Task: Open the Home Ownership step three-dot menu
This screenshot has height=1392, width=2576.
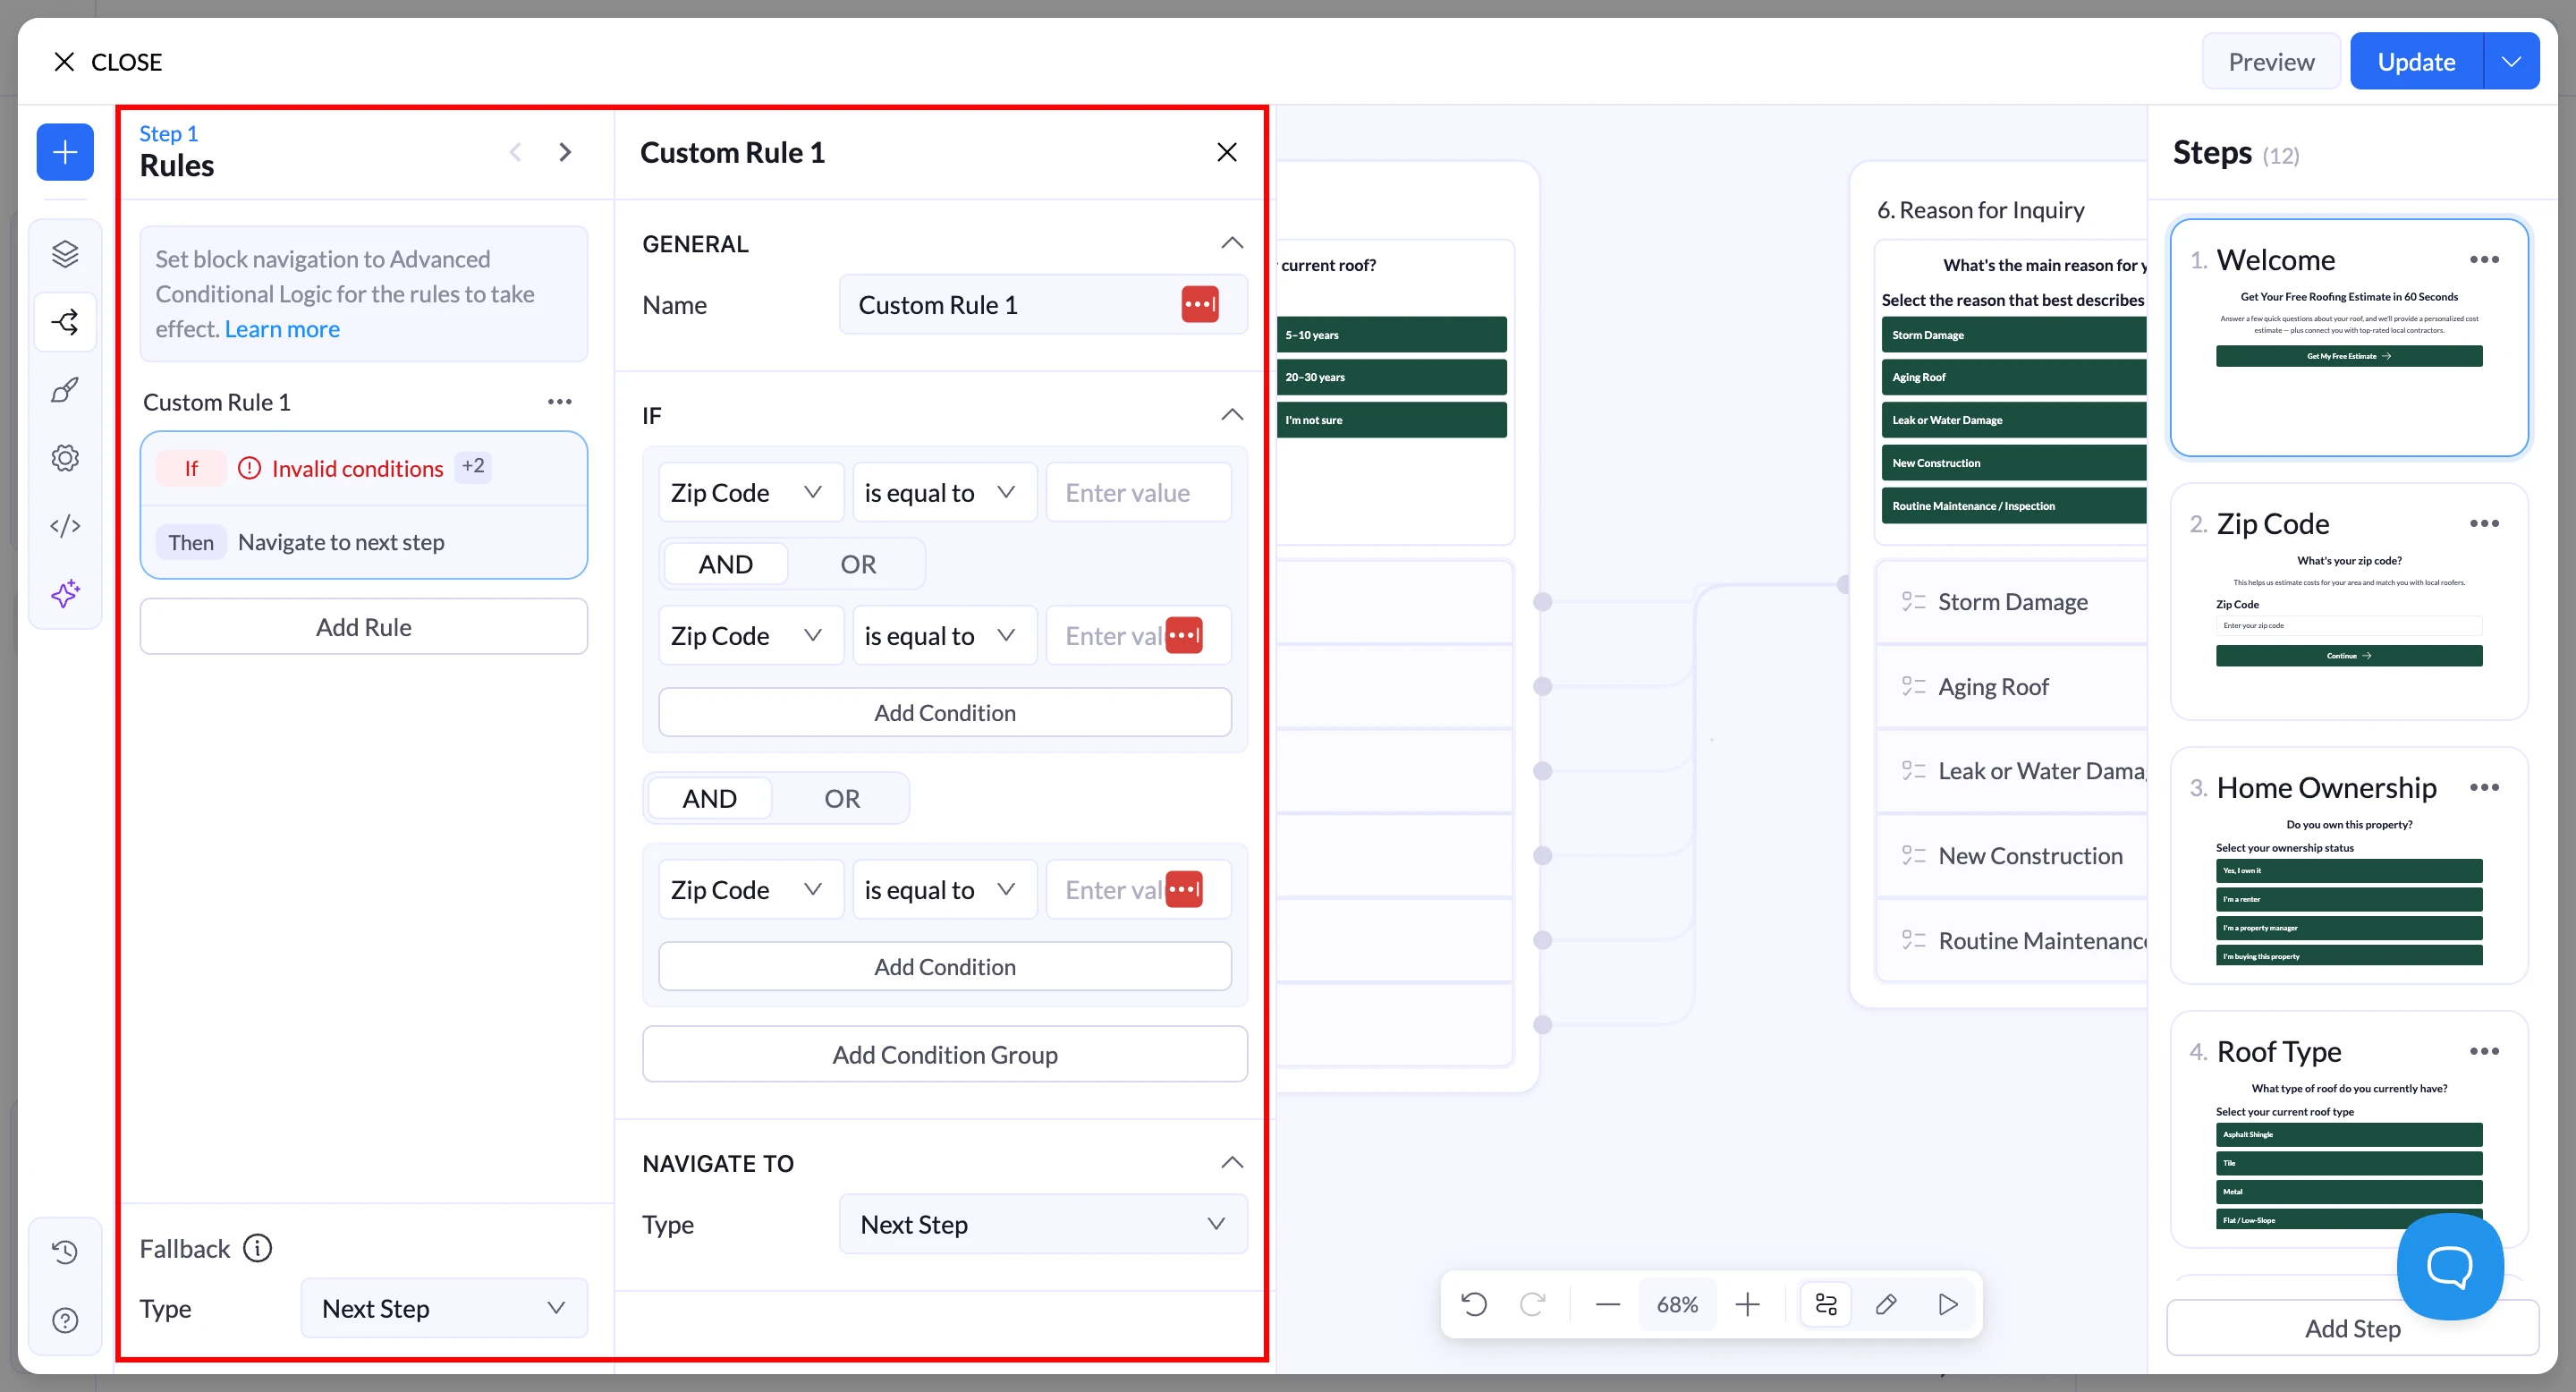Action: (x=2484, y=788)
